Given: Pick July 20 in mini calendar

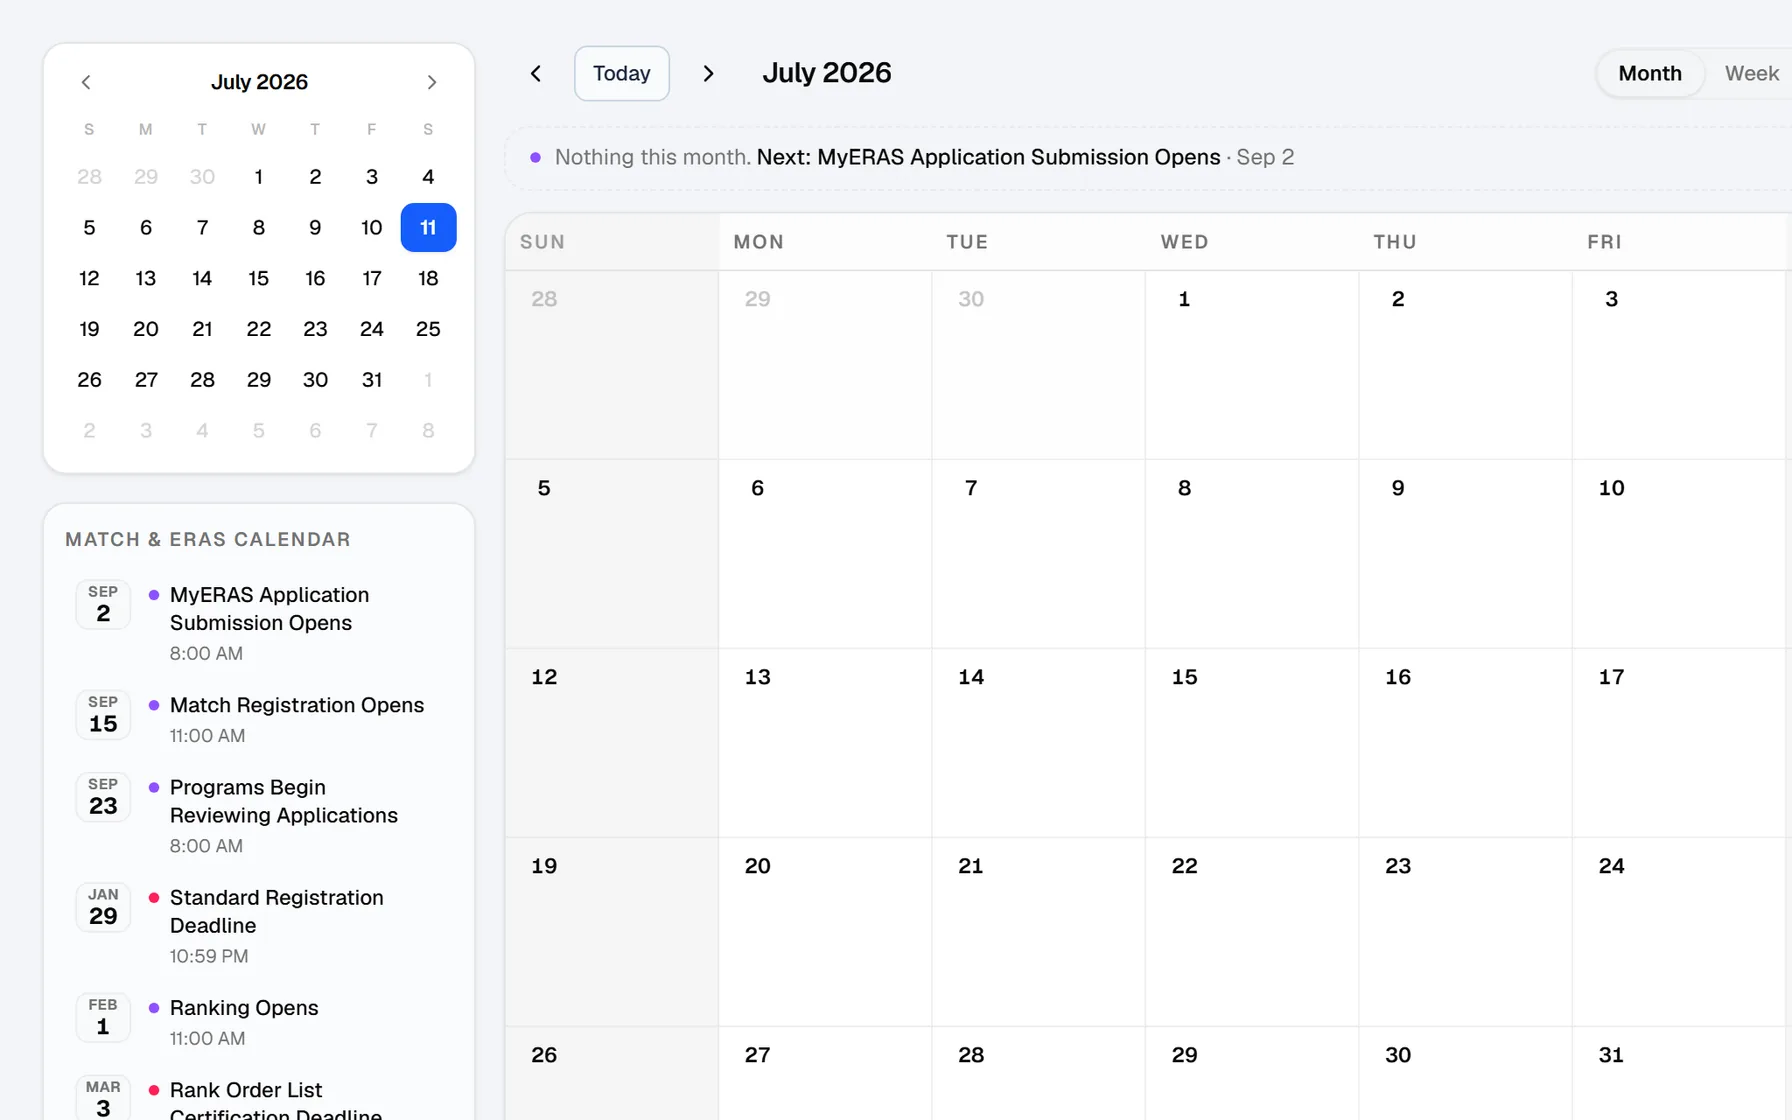Looking at the screenshot, I should pyautogui.click(x=146, y=328).
